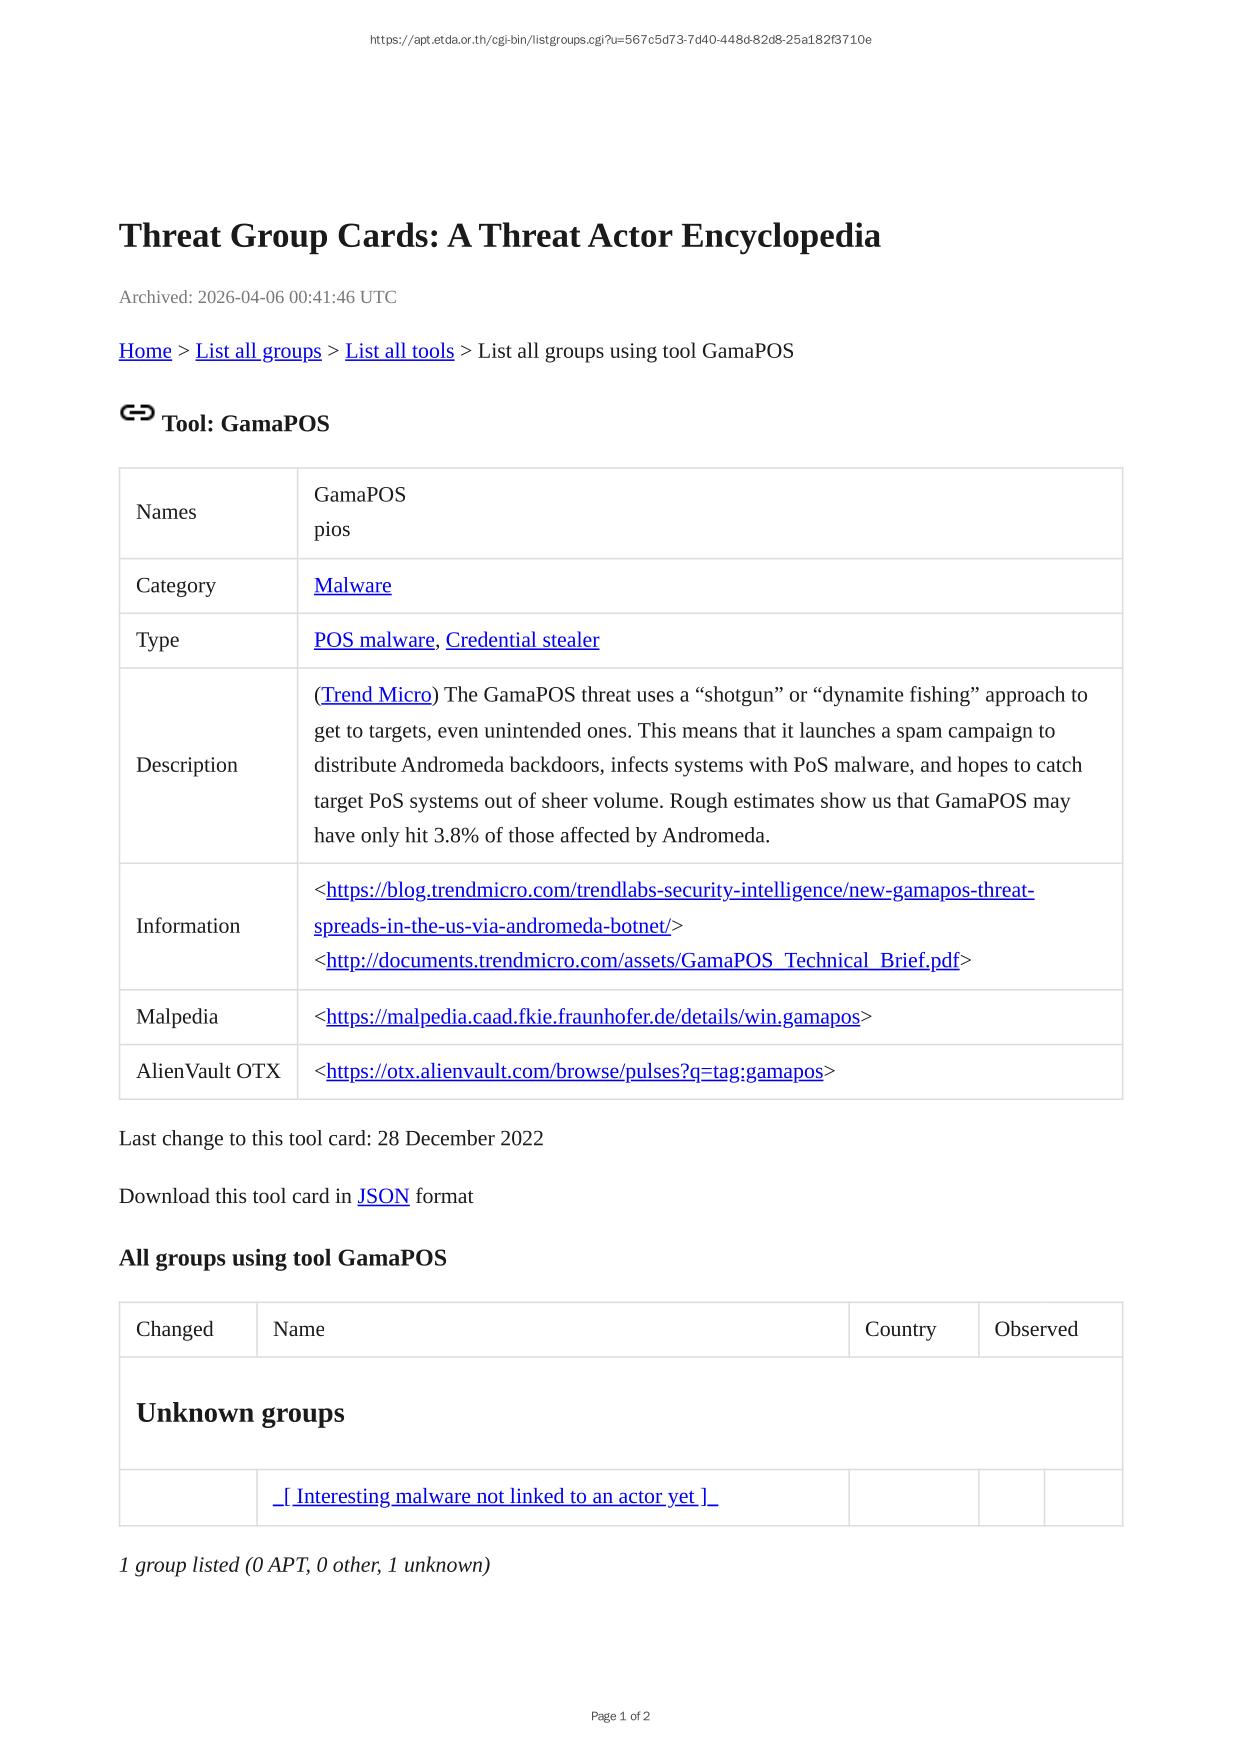Go to List all groups breadcrumb
The height and width of the screenshot is (1756, 1242).
coord(258,351)
